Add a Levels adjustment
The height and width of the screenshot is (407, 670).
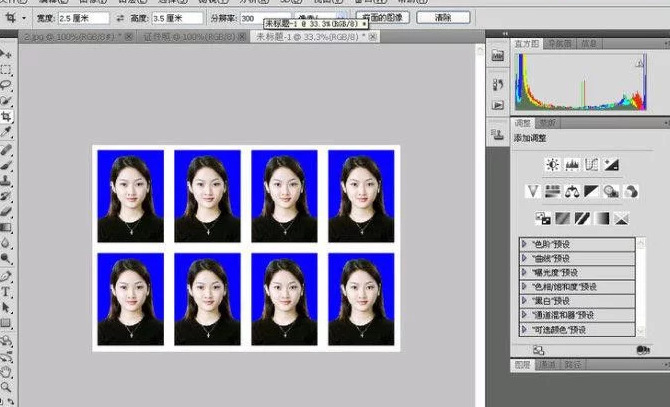(572, 165)
